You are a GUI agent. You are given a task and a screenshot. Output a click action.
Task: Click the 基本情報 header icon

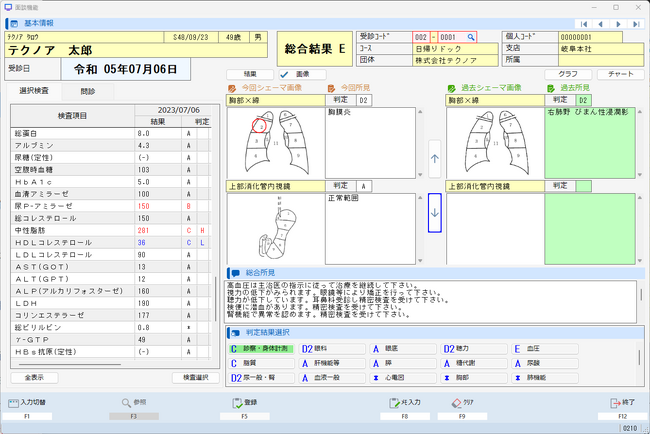point(14,24)
